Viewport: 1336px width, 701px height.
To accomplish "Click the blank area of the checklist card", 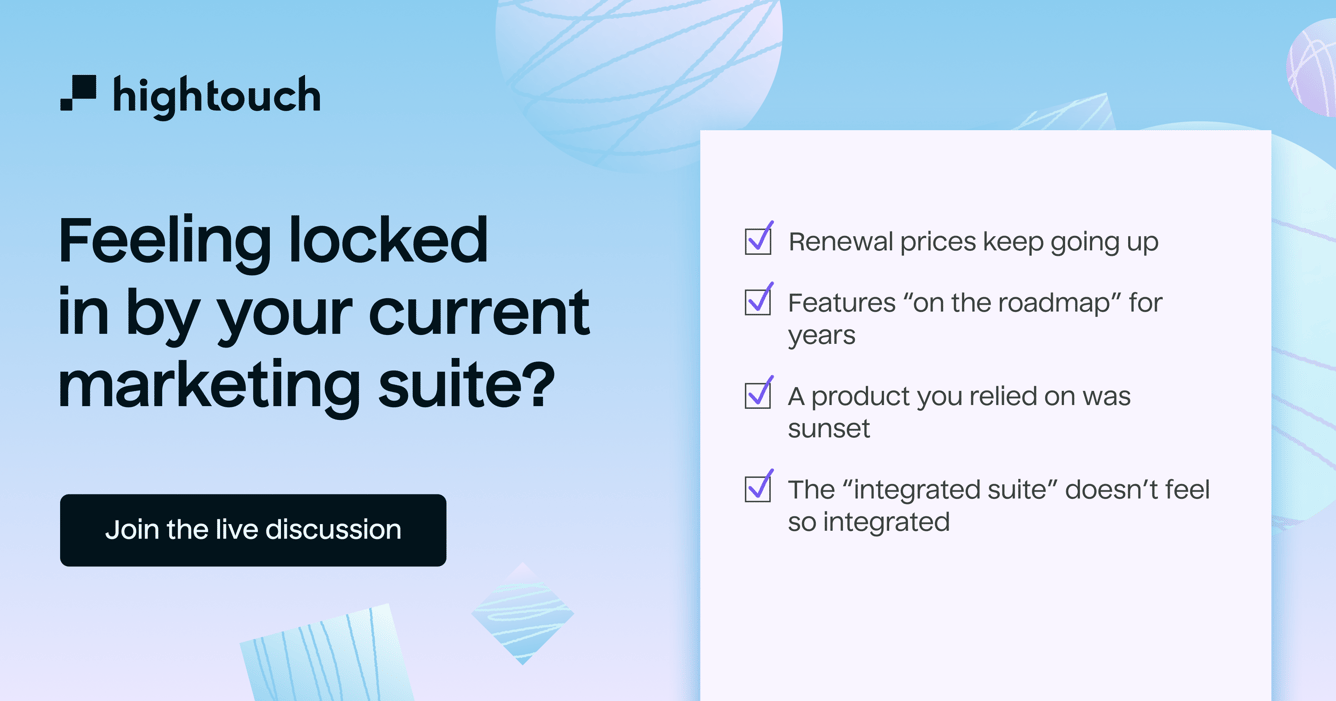I will 985,620.
